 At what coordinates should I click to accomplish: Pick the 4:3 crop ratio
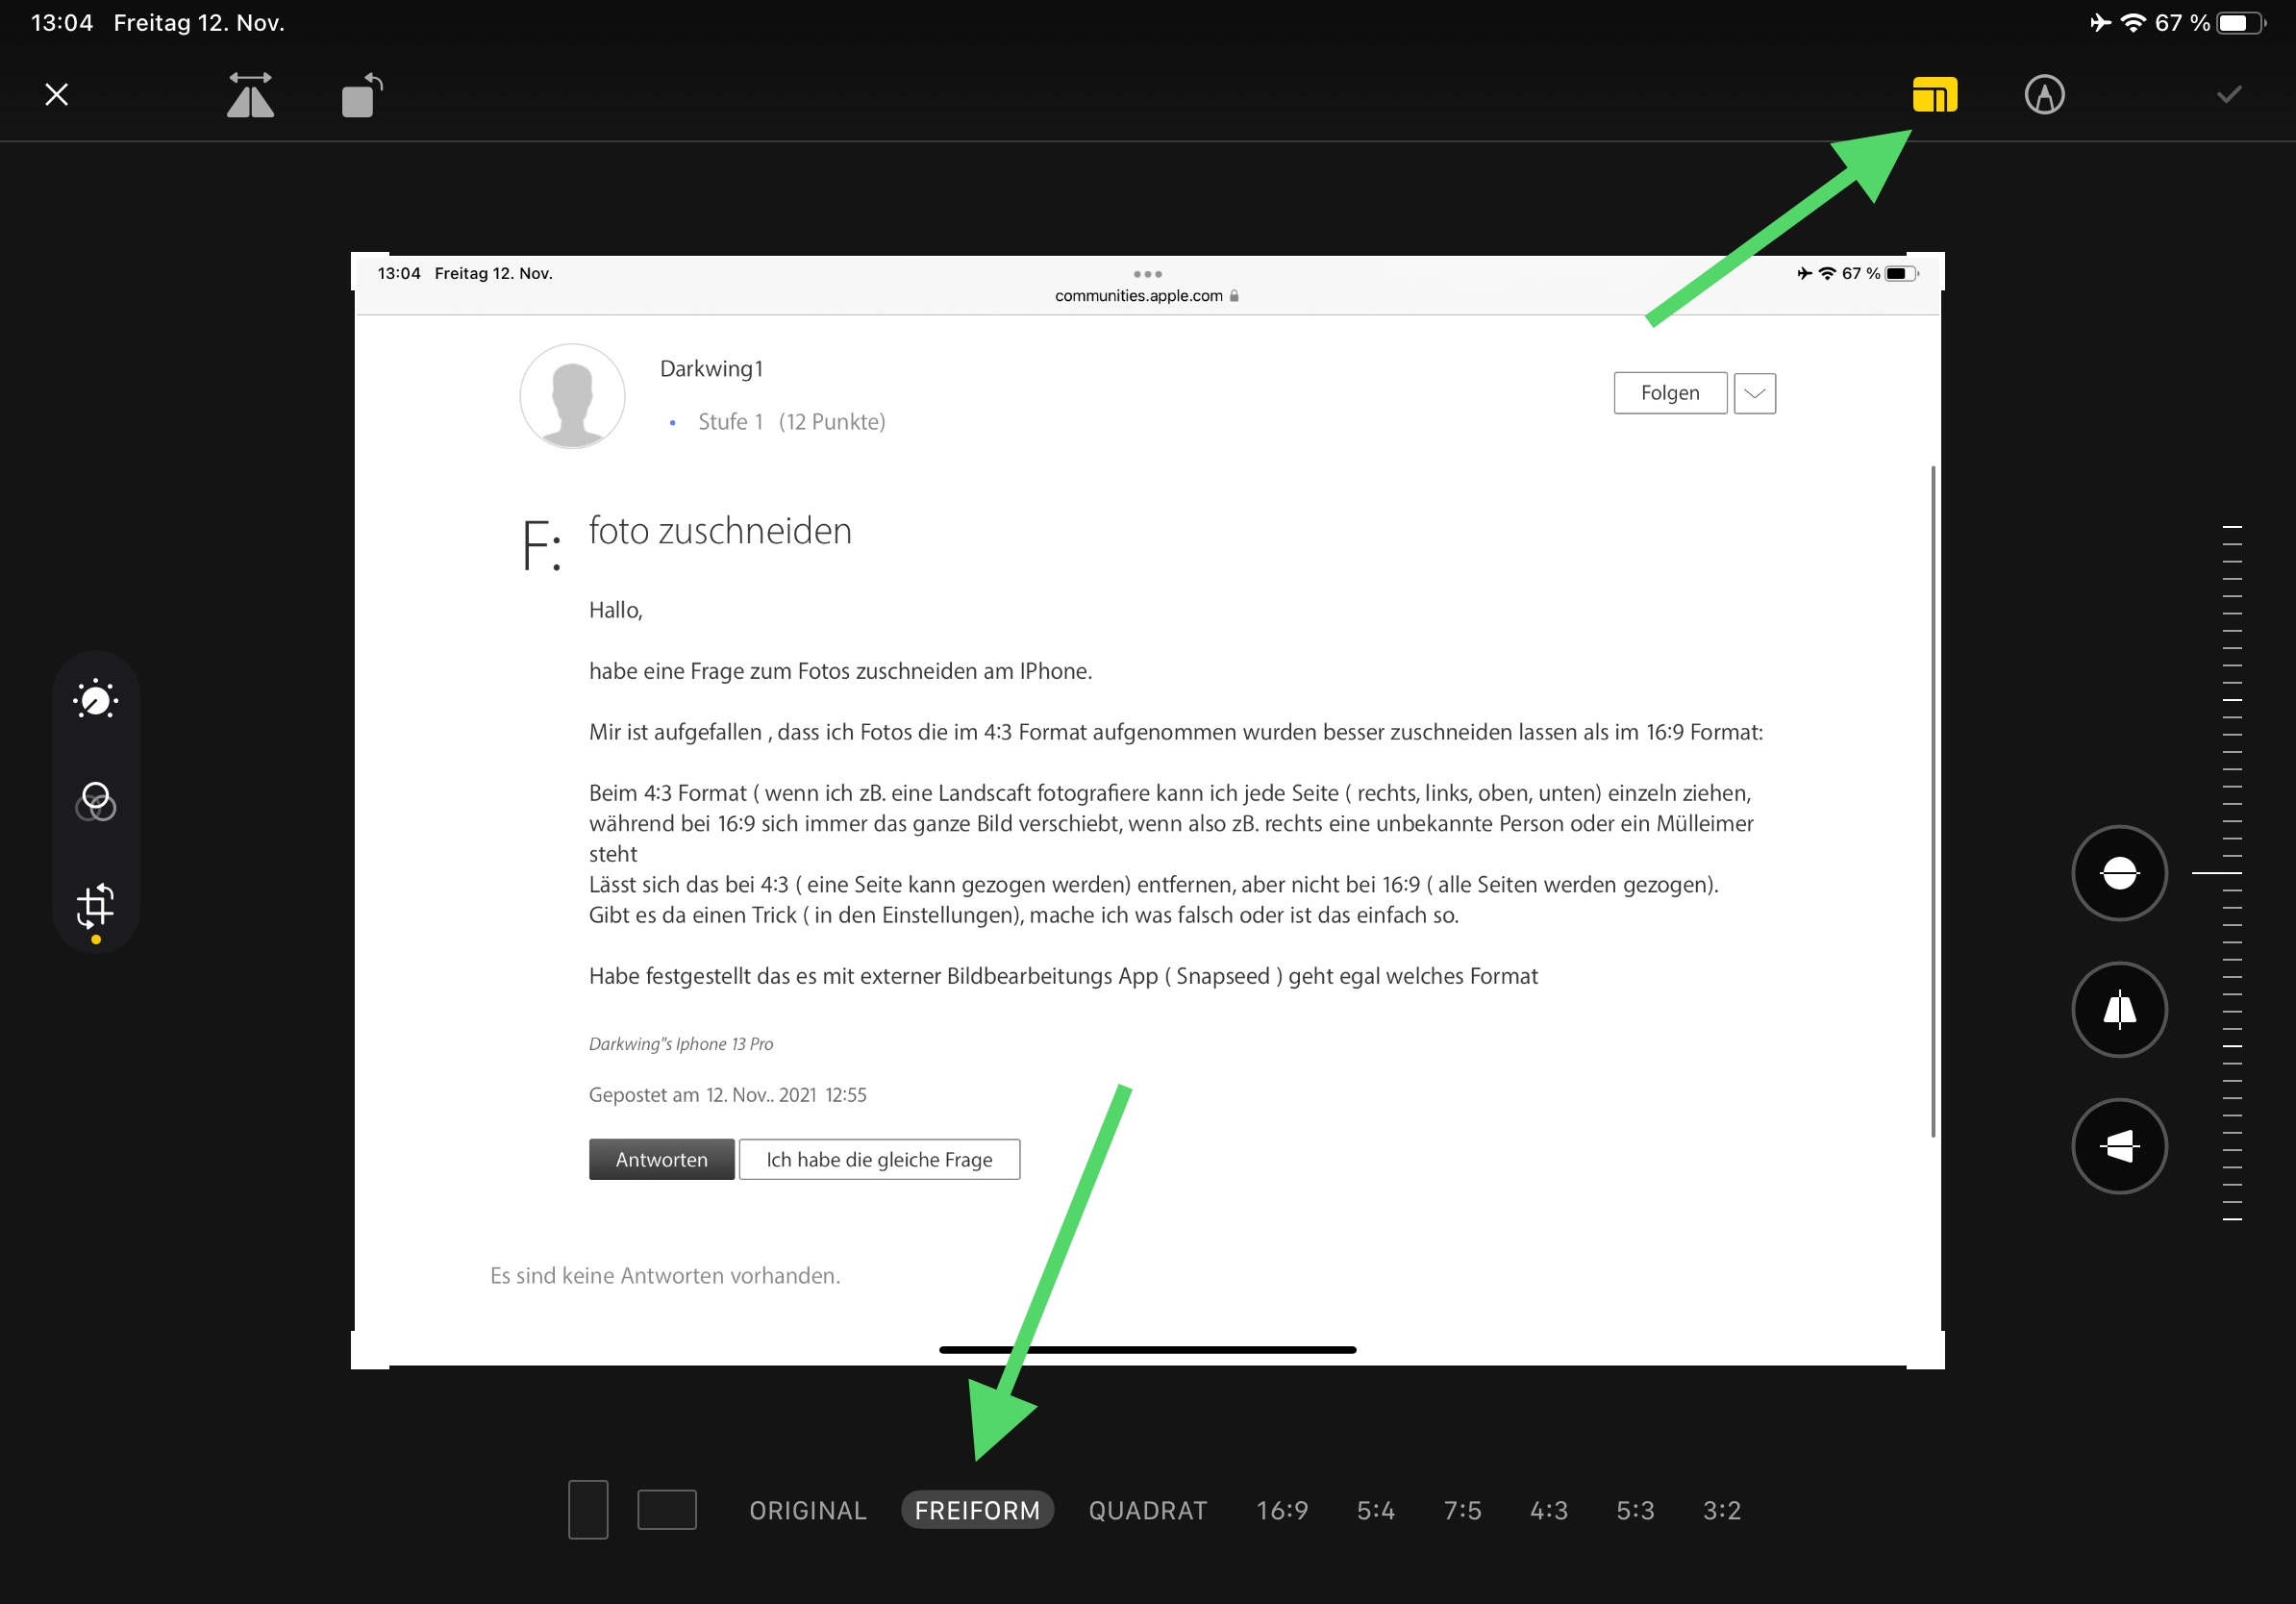(x=1548, y=1510)
